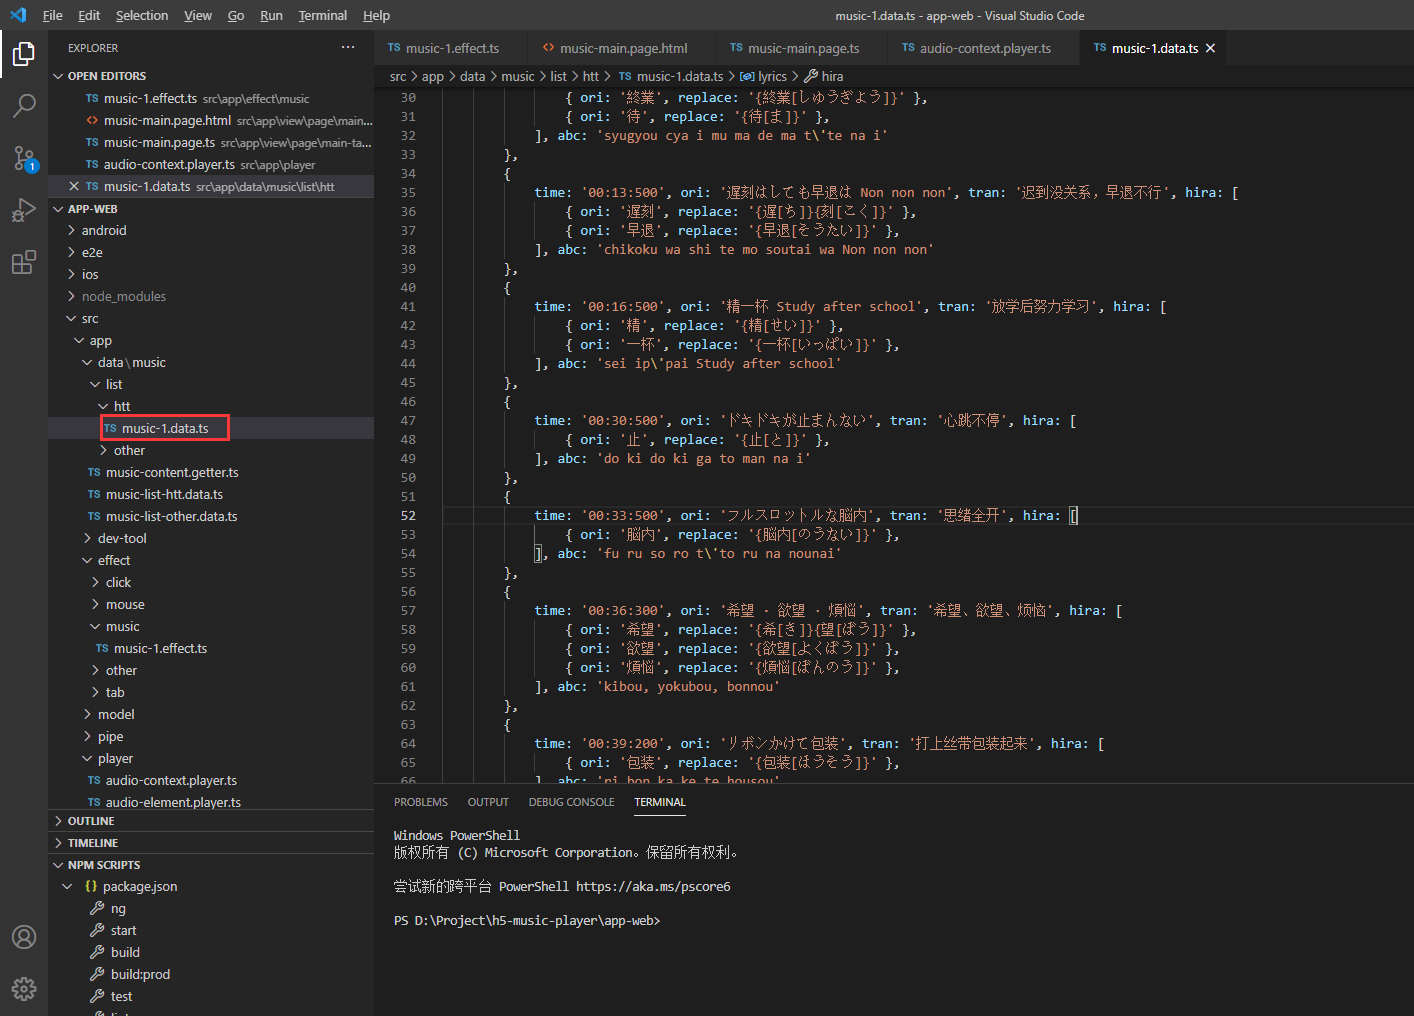Click the PowerShell terminal prompt line
This screenshot has height=1016, width=1414.
pyautogui.click(x=527, y=920)
